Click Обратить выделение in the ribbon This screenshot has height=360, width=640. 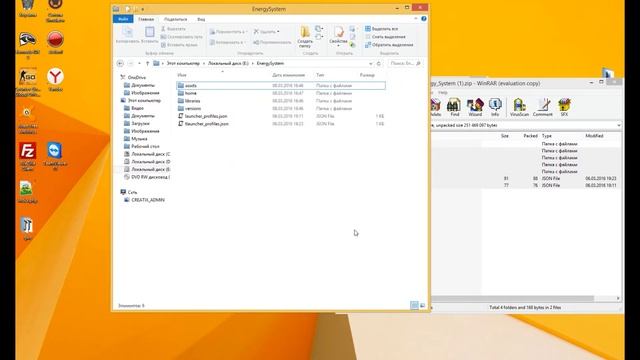pyautogui.click(x=389, y=45)
